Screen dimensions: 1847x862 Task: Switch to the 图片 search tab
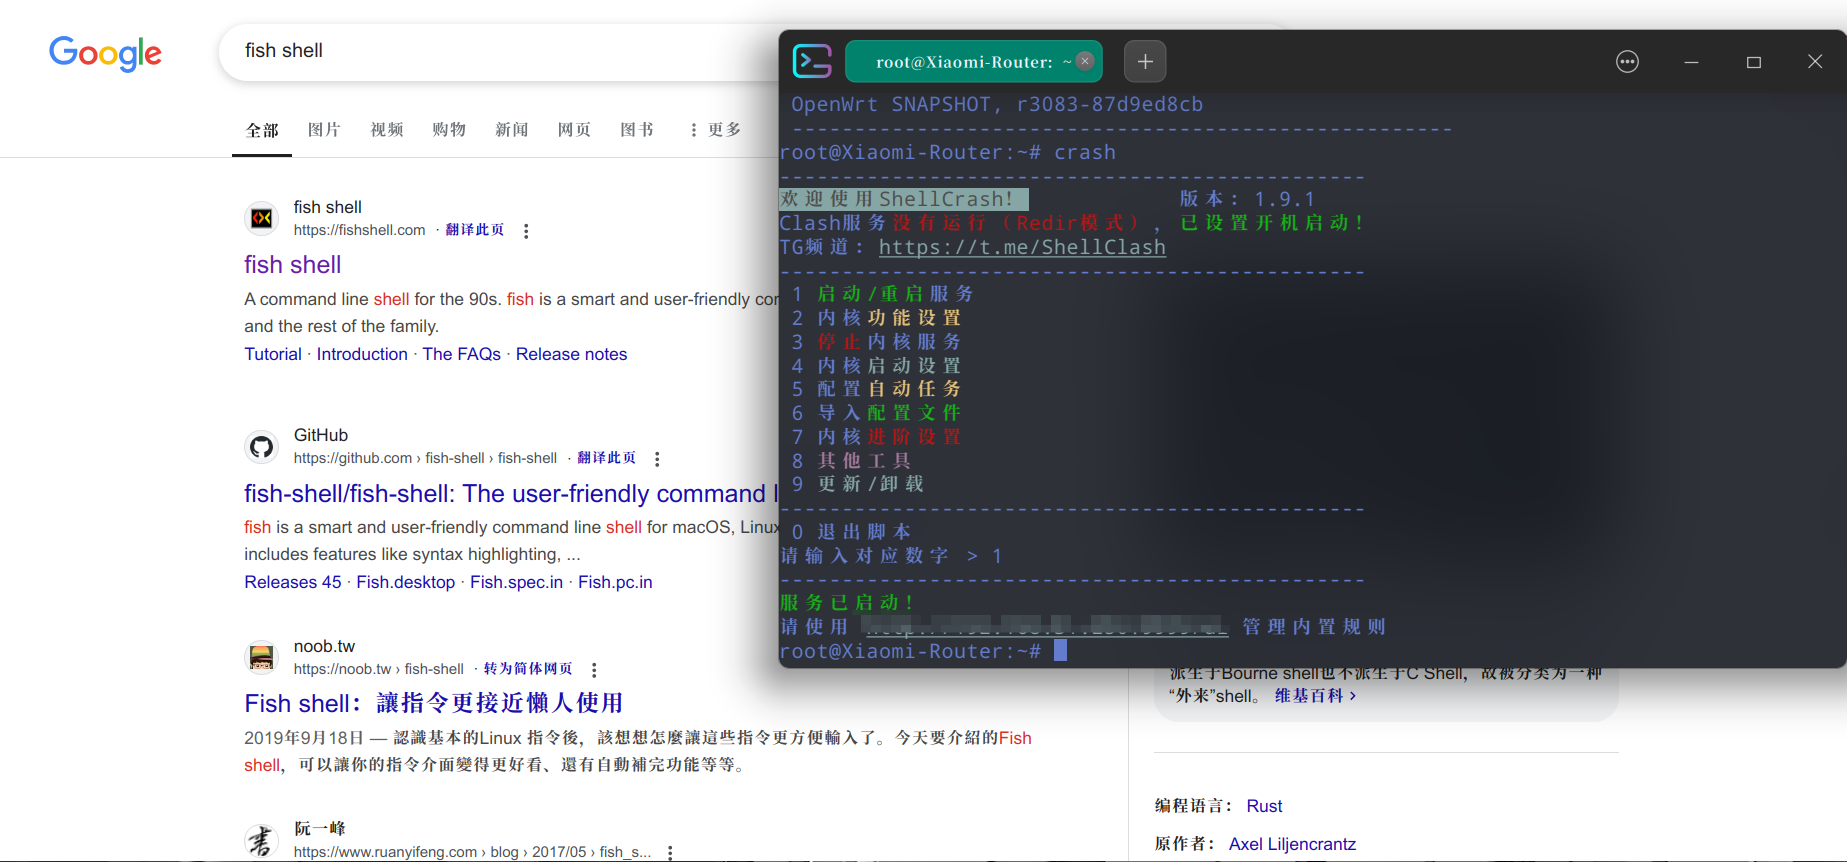coord(324,130)
